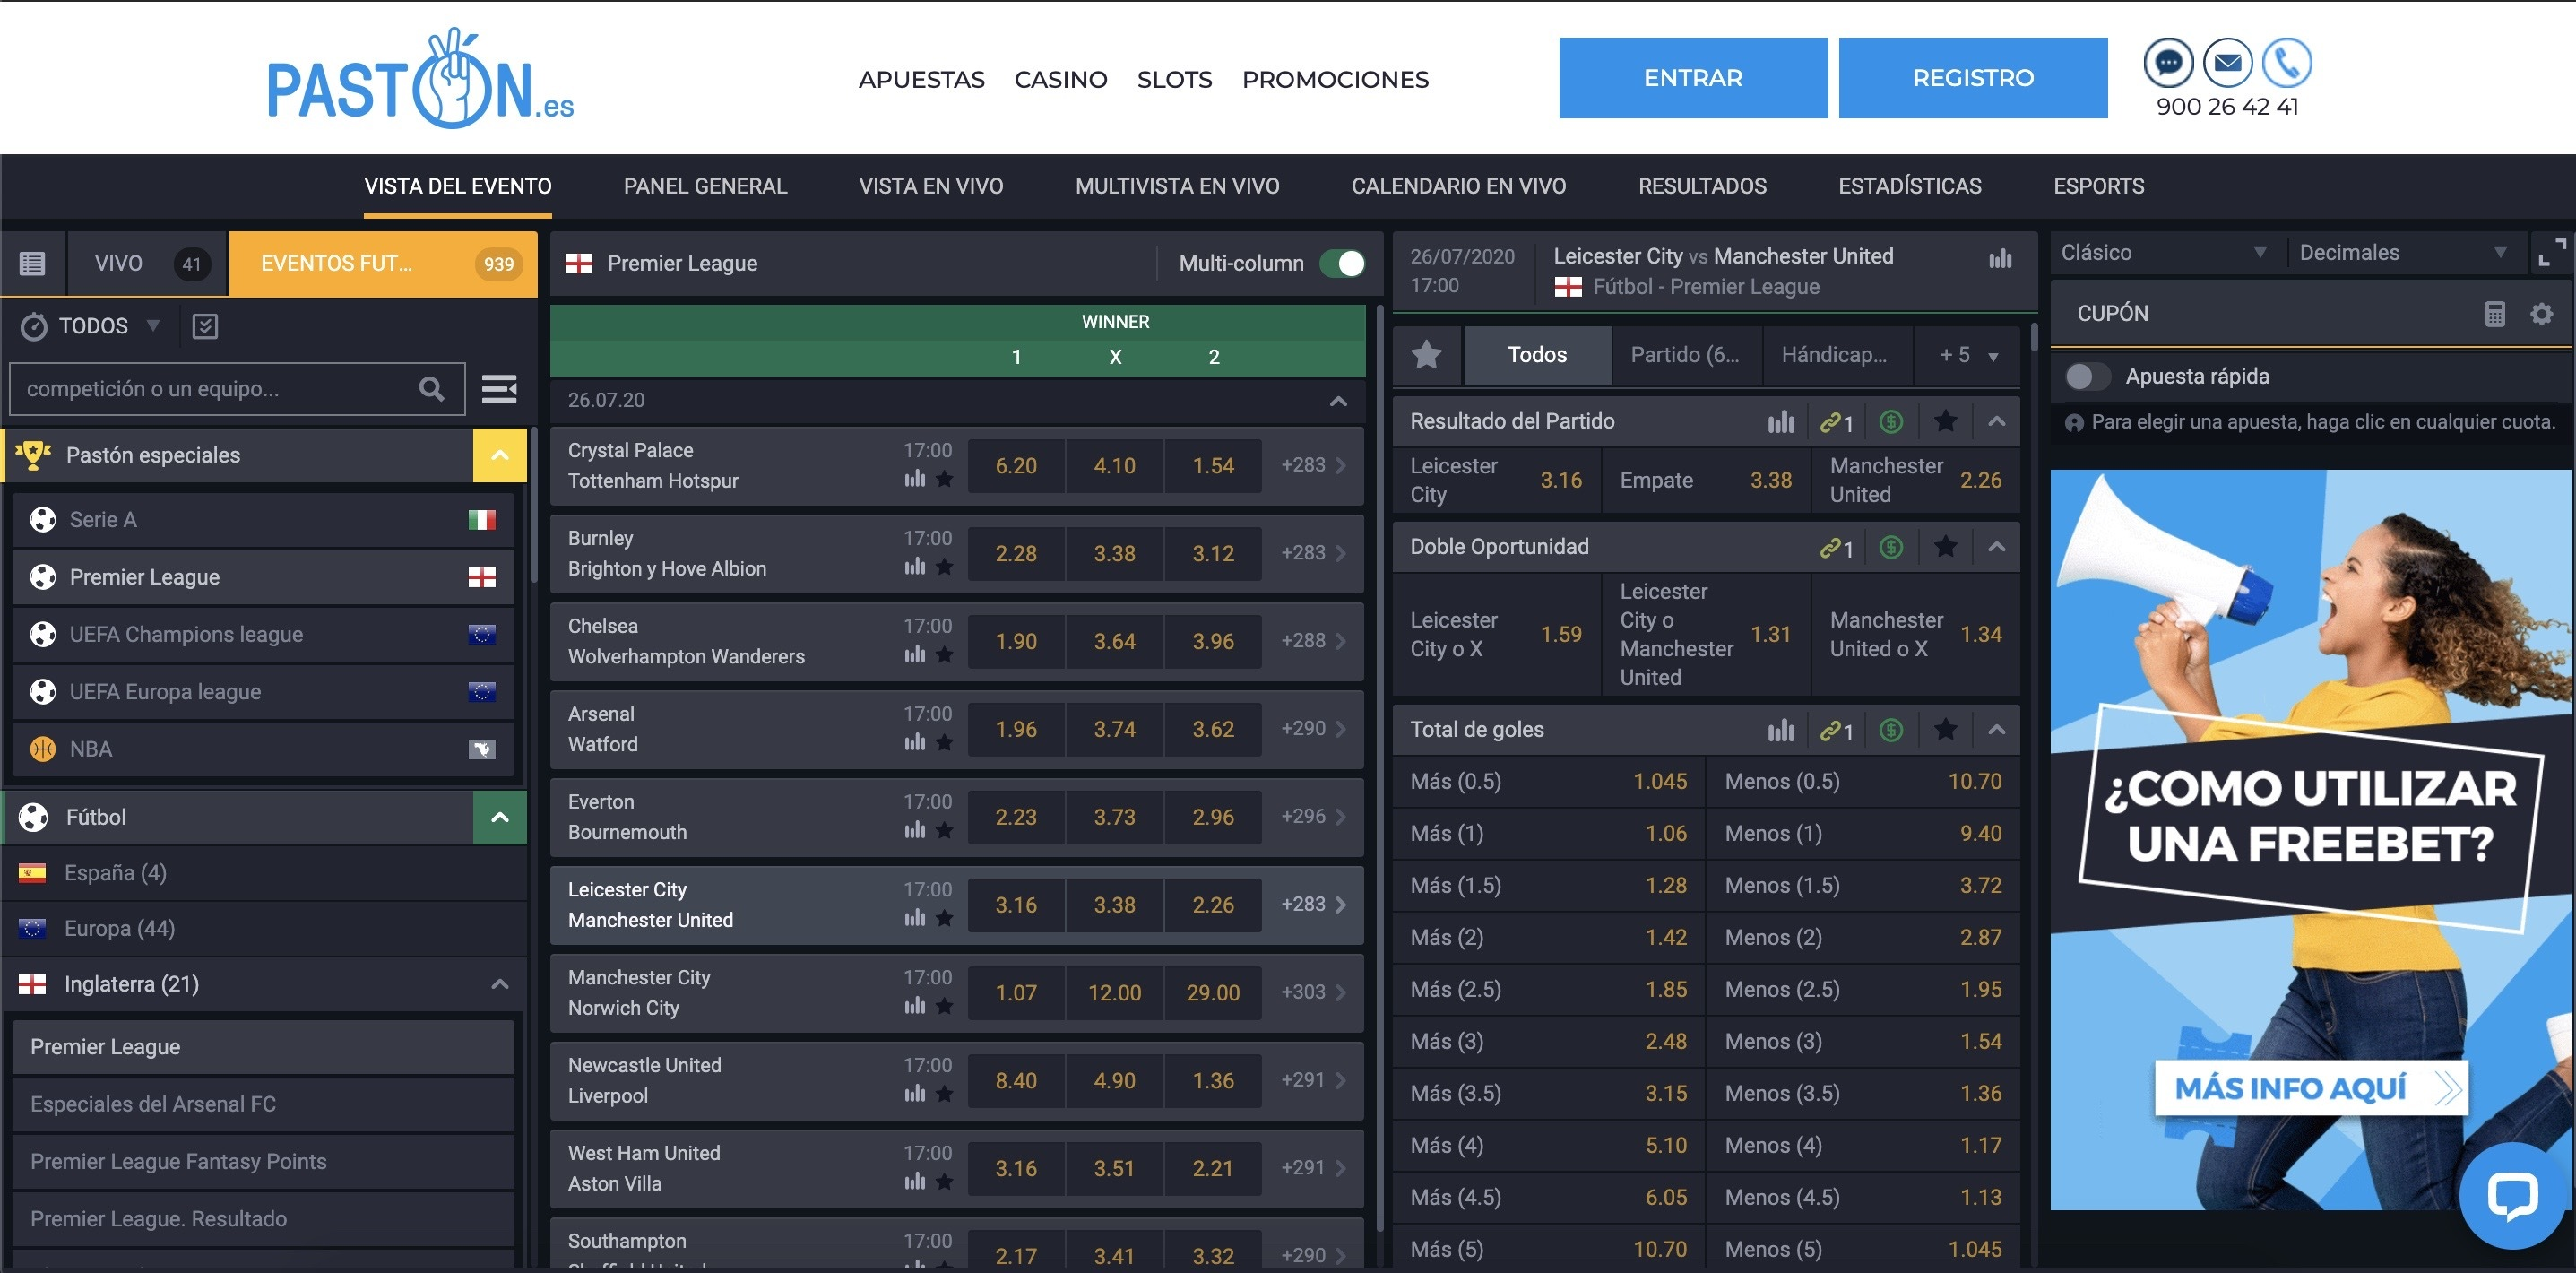Open the coupon calculator icon

tap(2495, 314)
